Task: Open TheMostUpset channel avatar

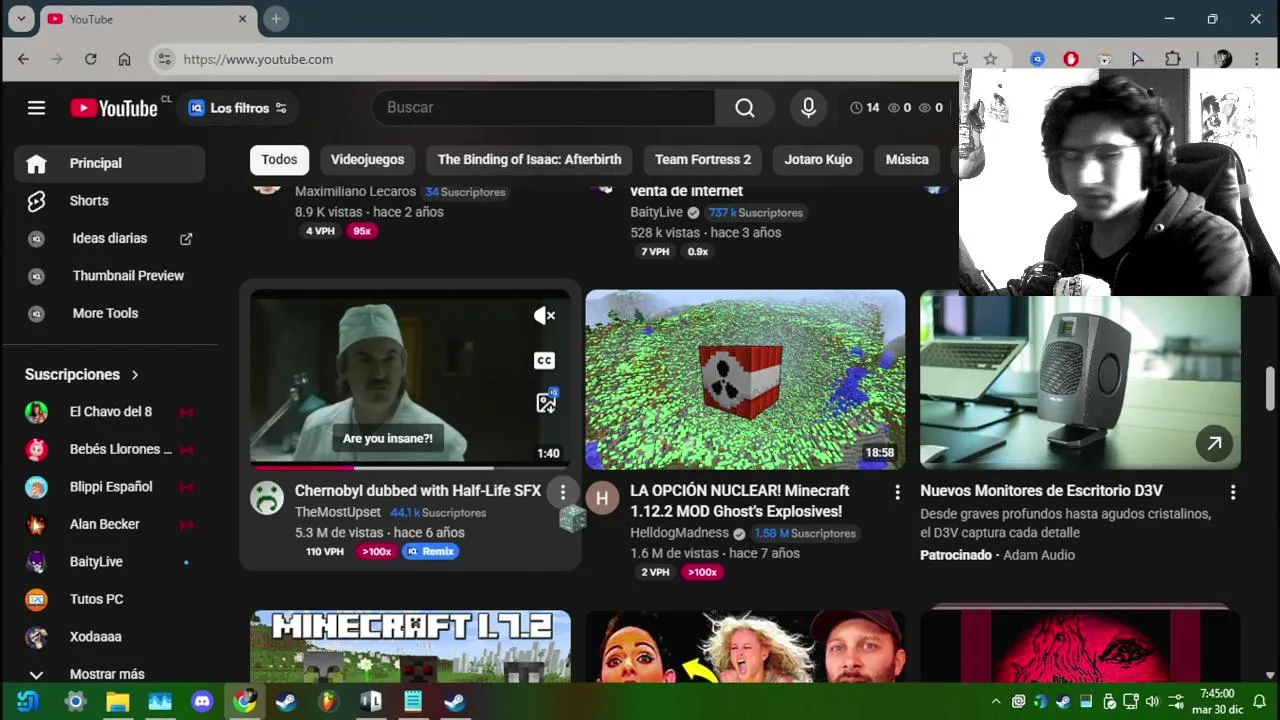Action: pos(267,497)
